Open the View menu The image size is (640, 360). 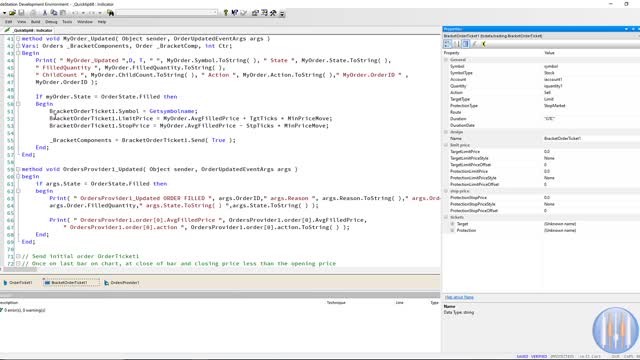click(x=22, y=22)
